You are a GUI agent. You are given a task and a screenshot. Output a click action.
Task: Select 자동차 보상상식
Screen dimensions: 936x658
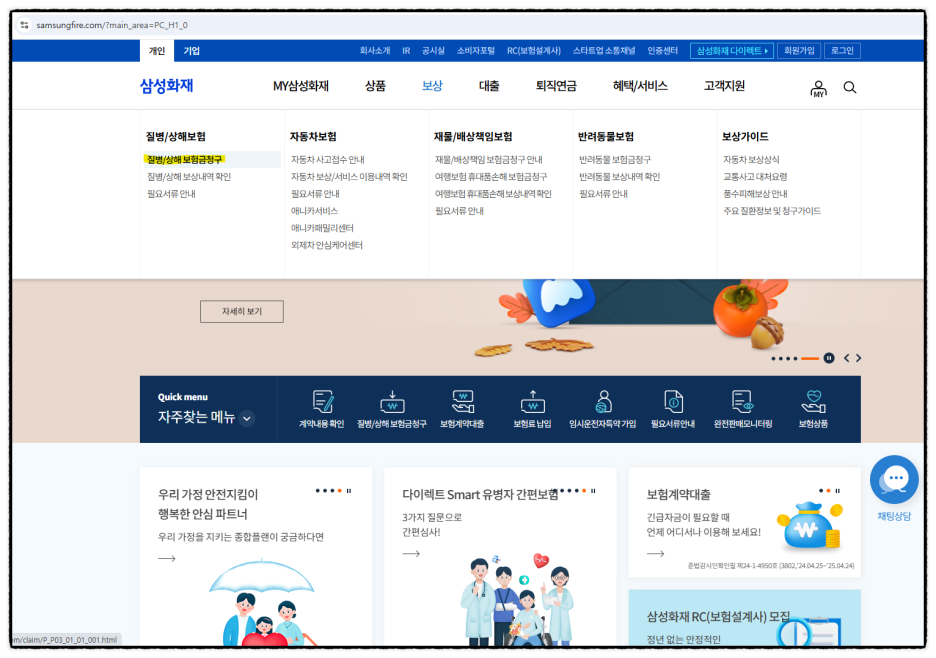click(x=751, y=159)
